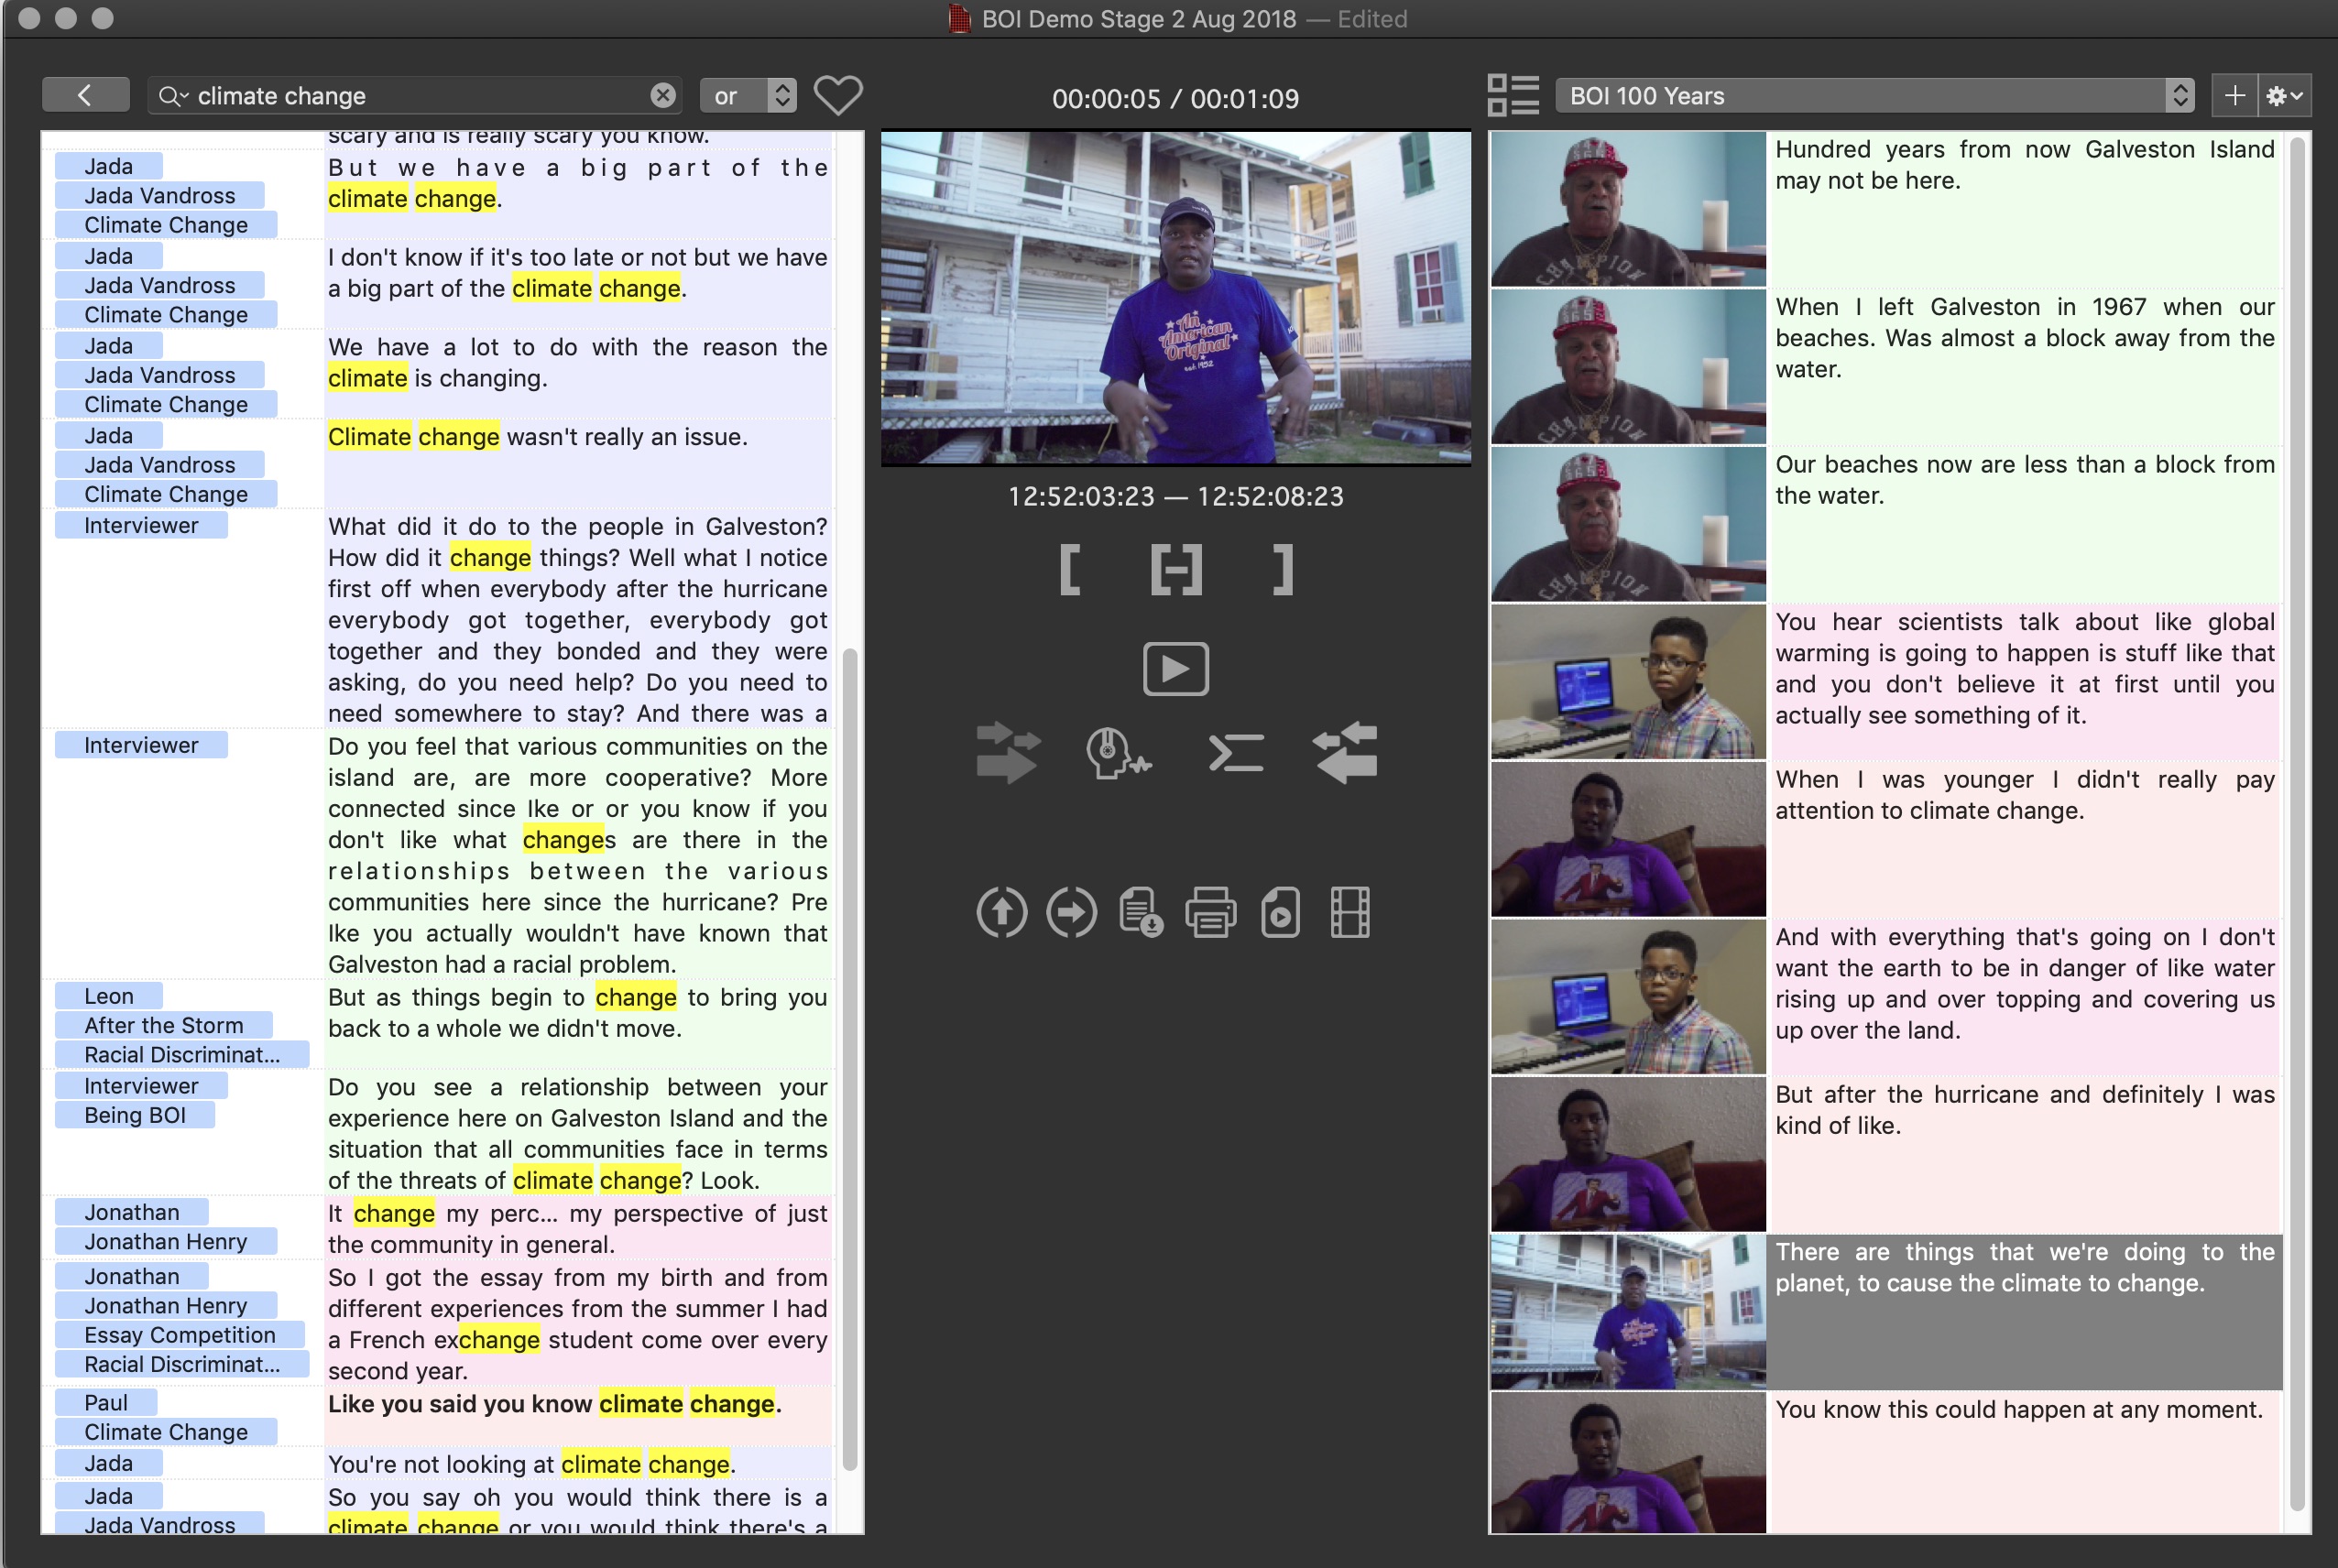Open the gear settings dropdown menu
Screen dimensions: 2338x1568
[2284, 96]
